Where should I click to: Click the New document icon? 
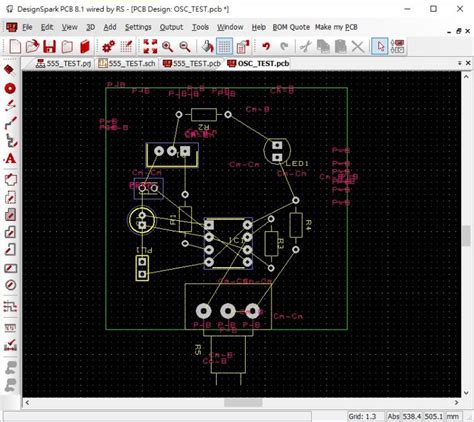pyautogui.click(x=15, y=47)
